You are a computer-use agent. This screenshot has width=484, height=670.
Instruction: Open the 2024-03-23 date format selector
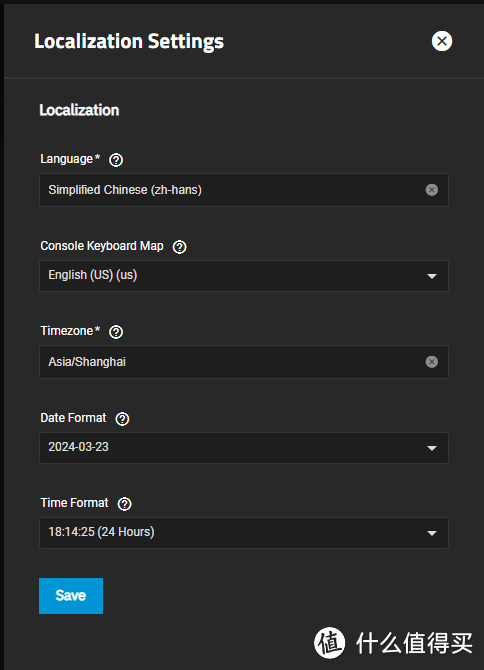(x=244, y=447)
